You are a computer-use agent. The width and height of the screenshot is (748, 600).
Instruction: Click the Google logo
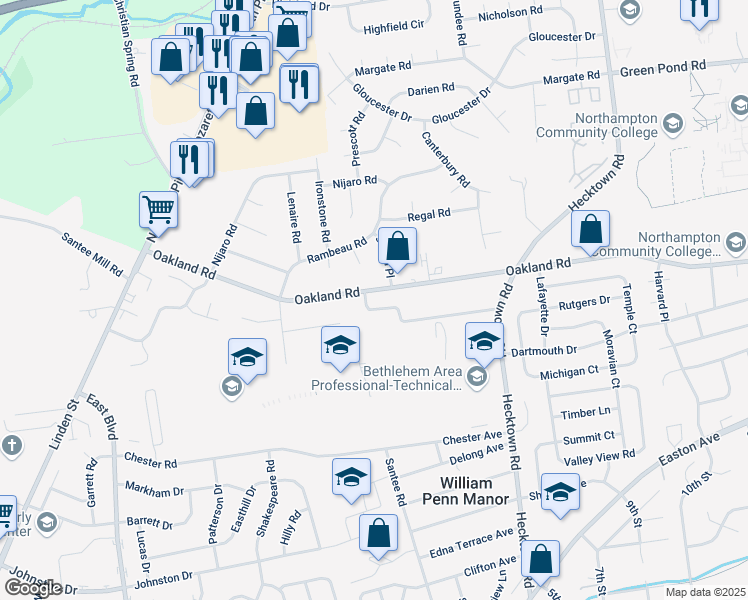33,588
